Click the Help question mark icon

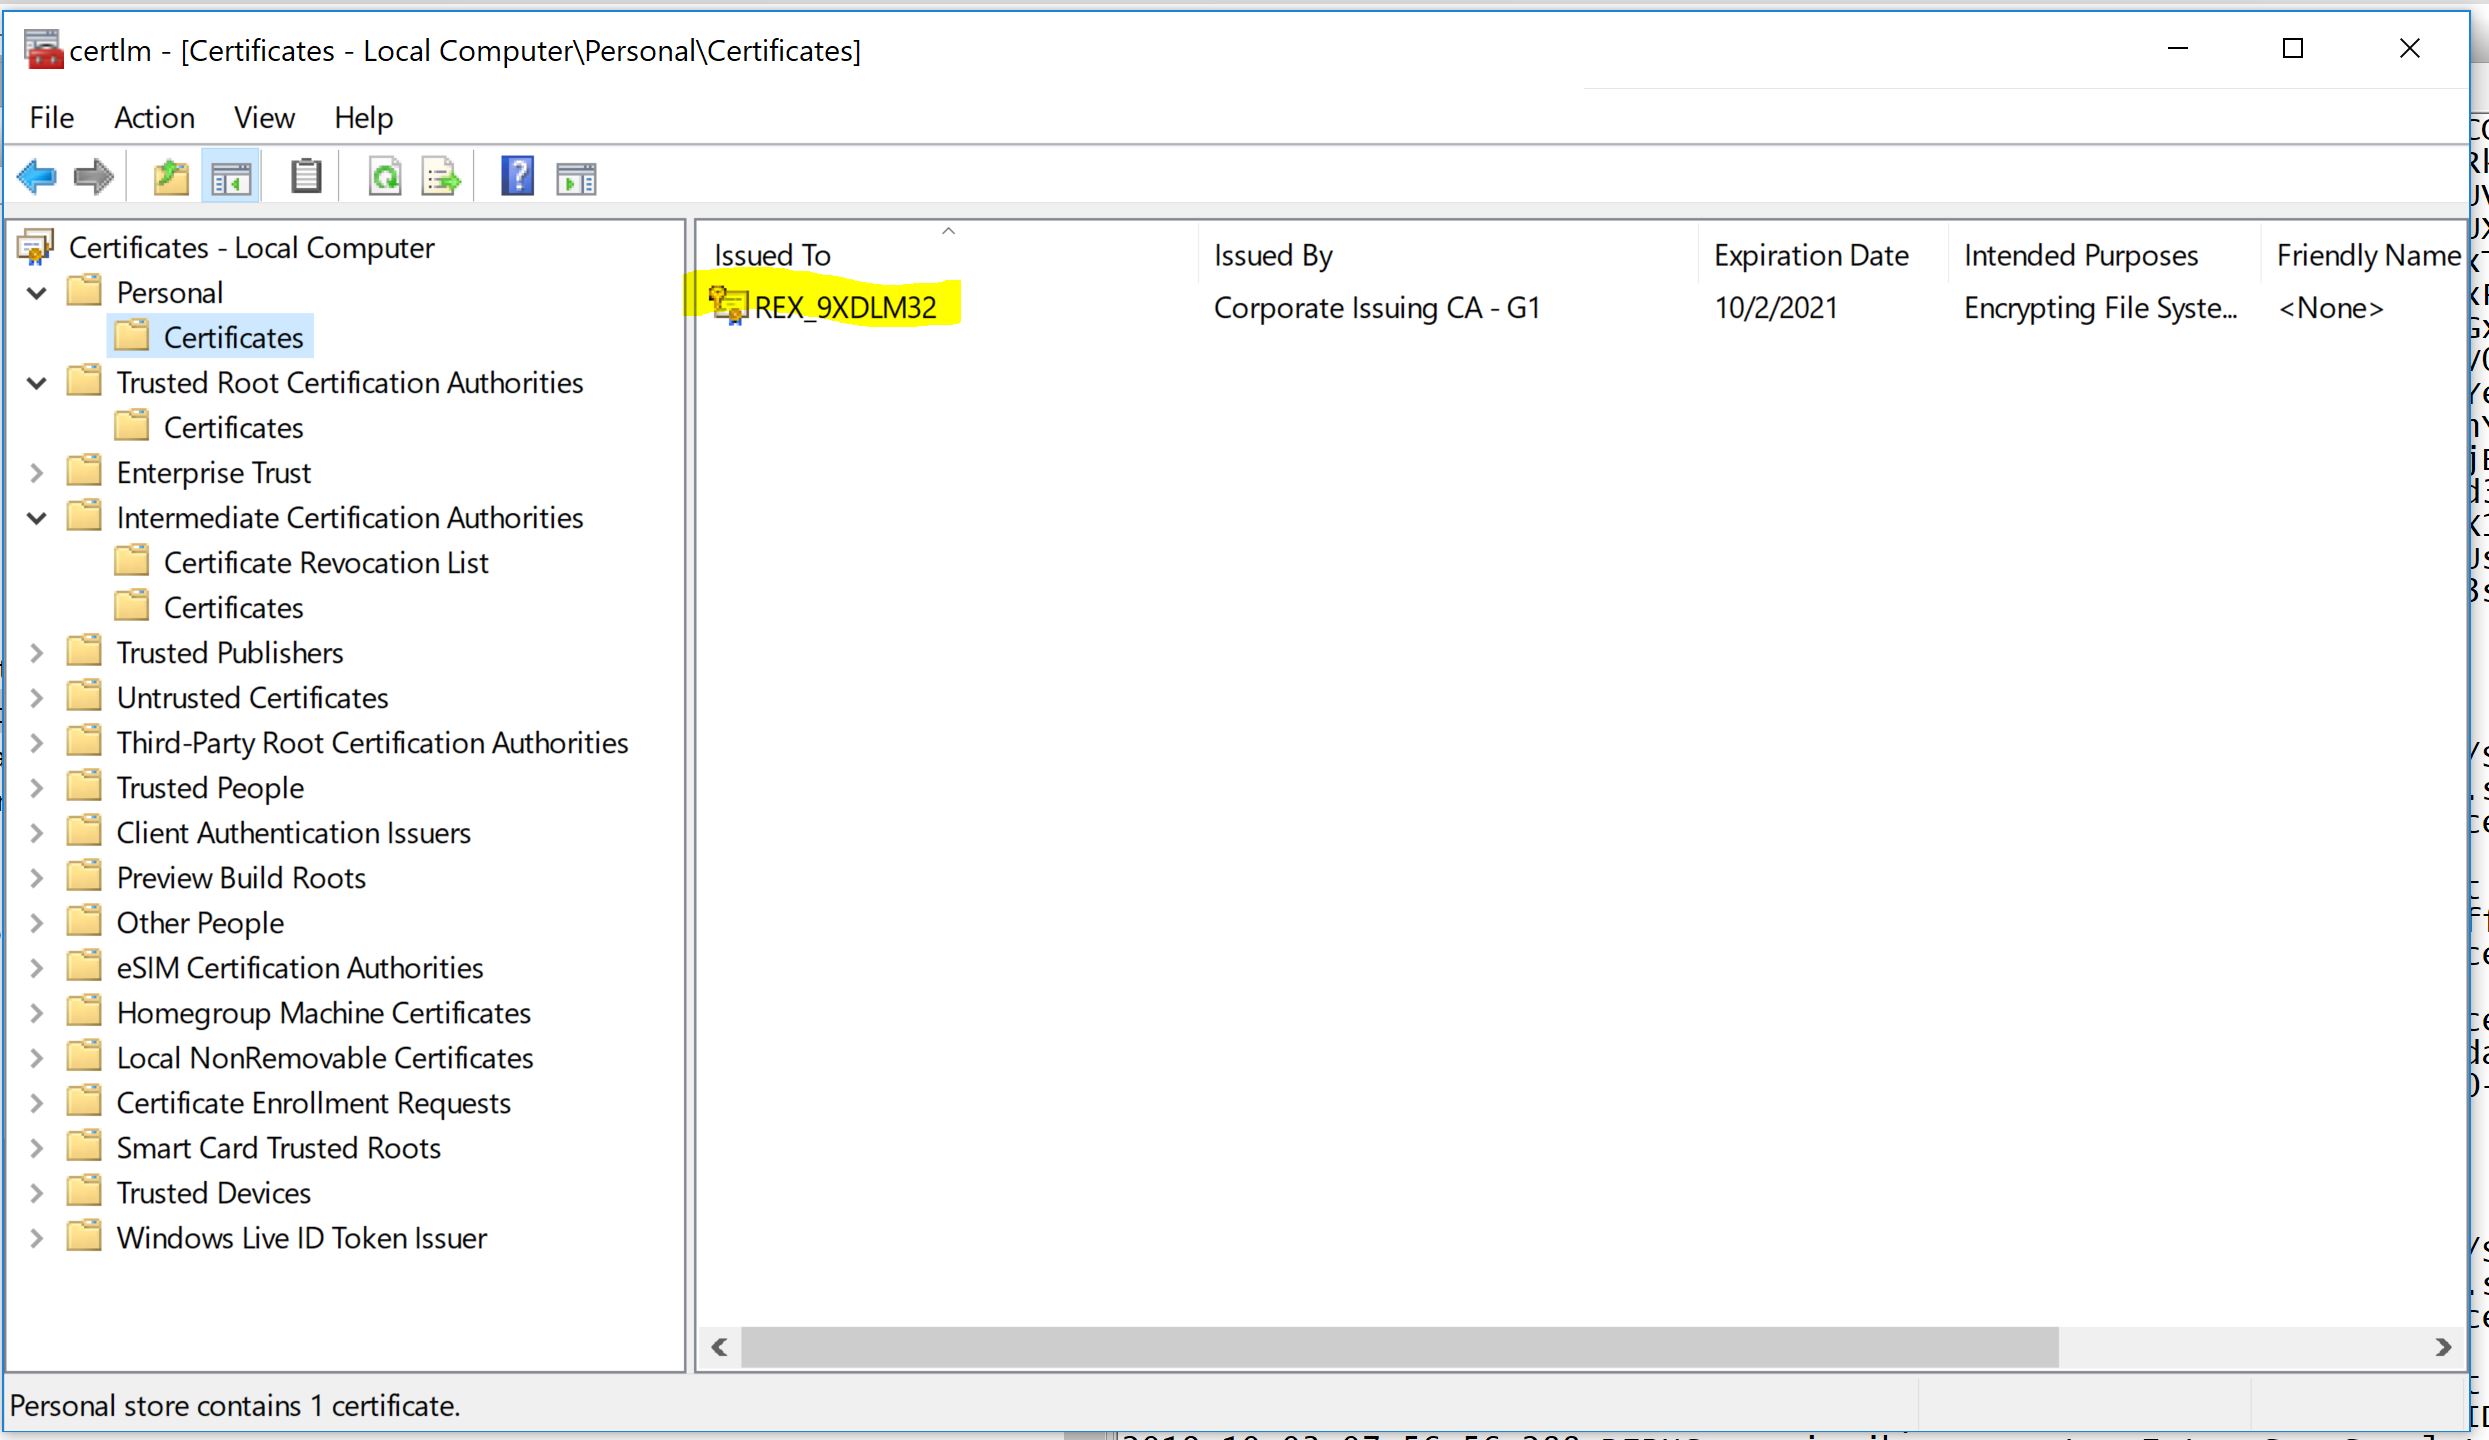[518, 177]
